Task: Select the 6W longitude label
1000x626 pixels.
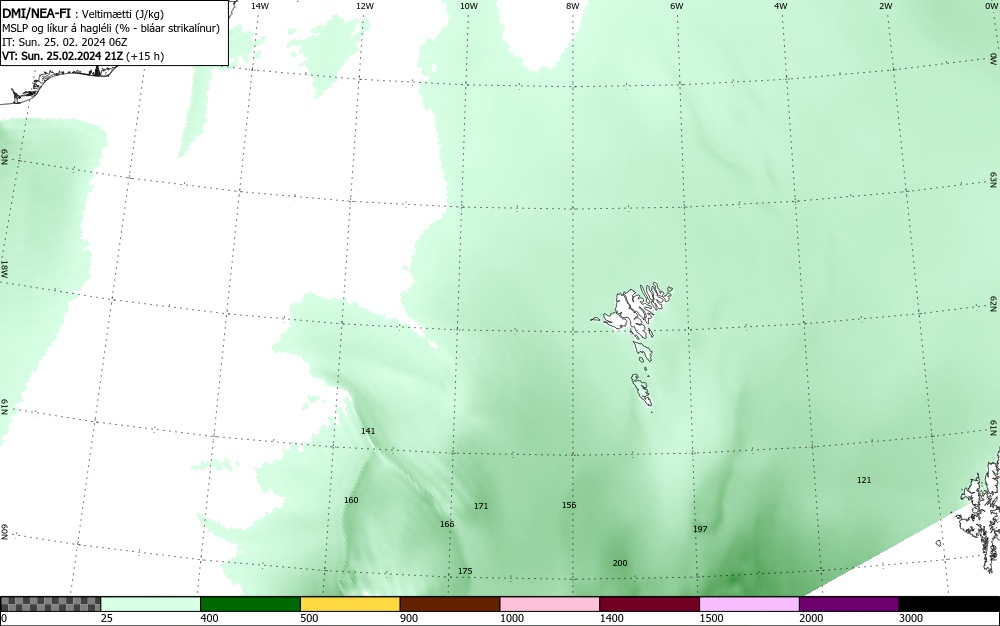Action: pyautogui.click(x=677, y=6)
